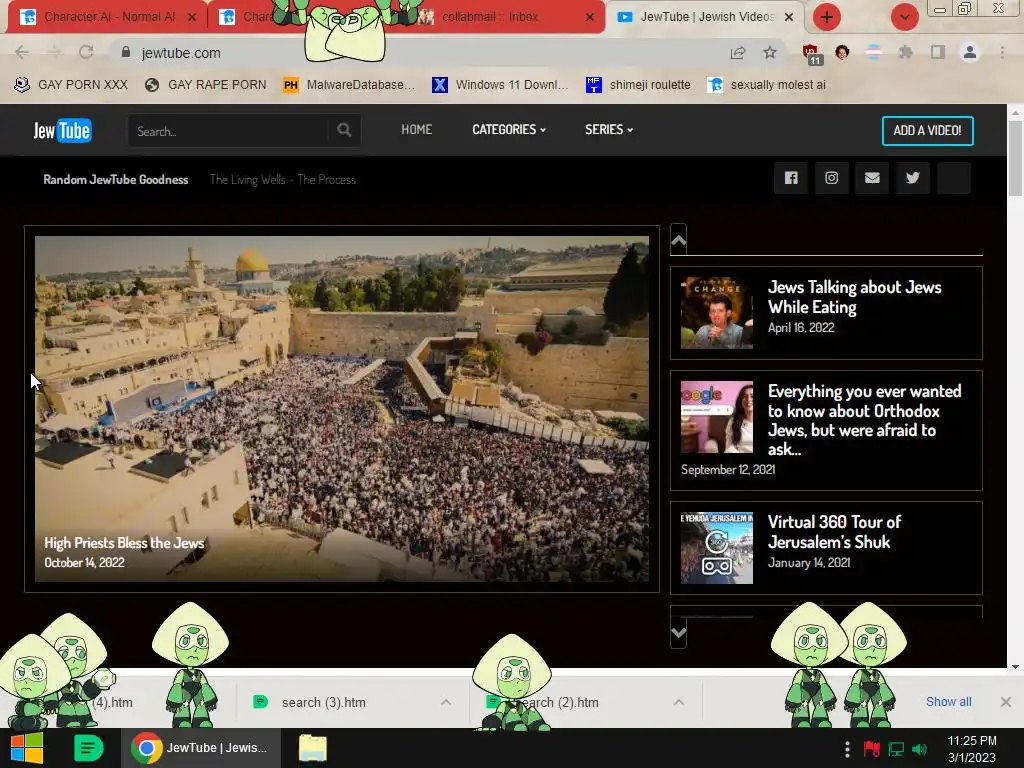The height and width of the screenshot is (768, 1024).
Task: Open the Windows 11 Downl... bookmark
Action: [500, 85]
